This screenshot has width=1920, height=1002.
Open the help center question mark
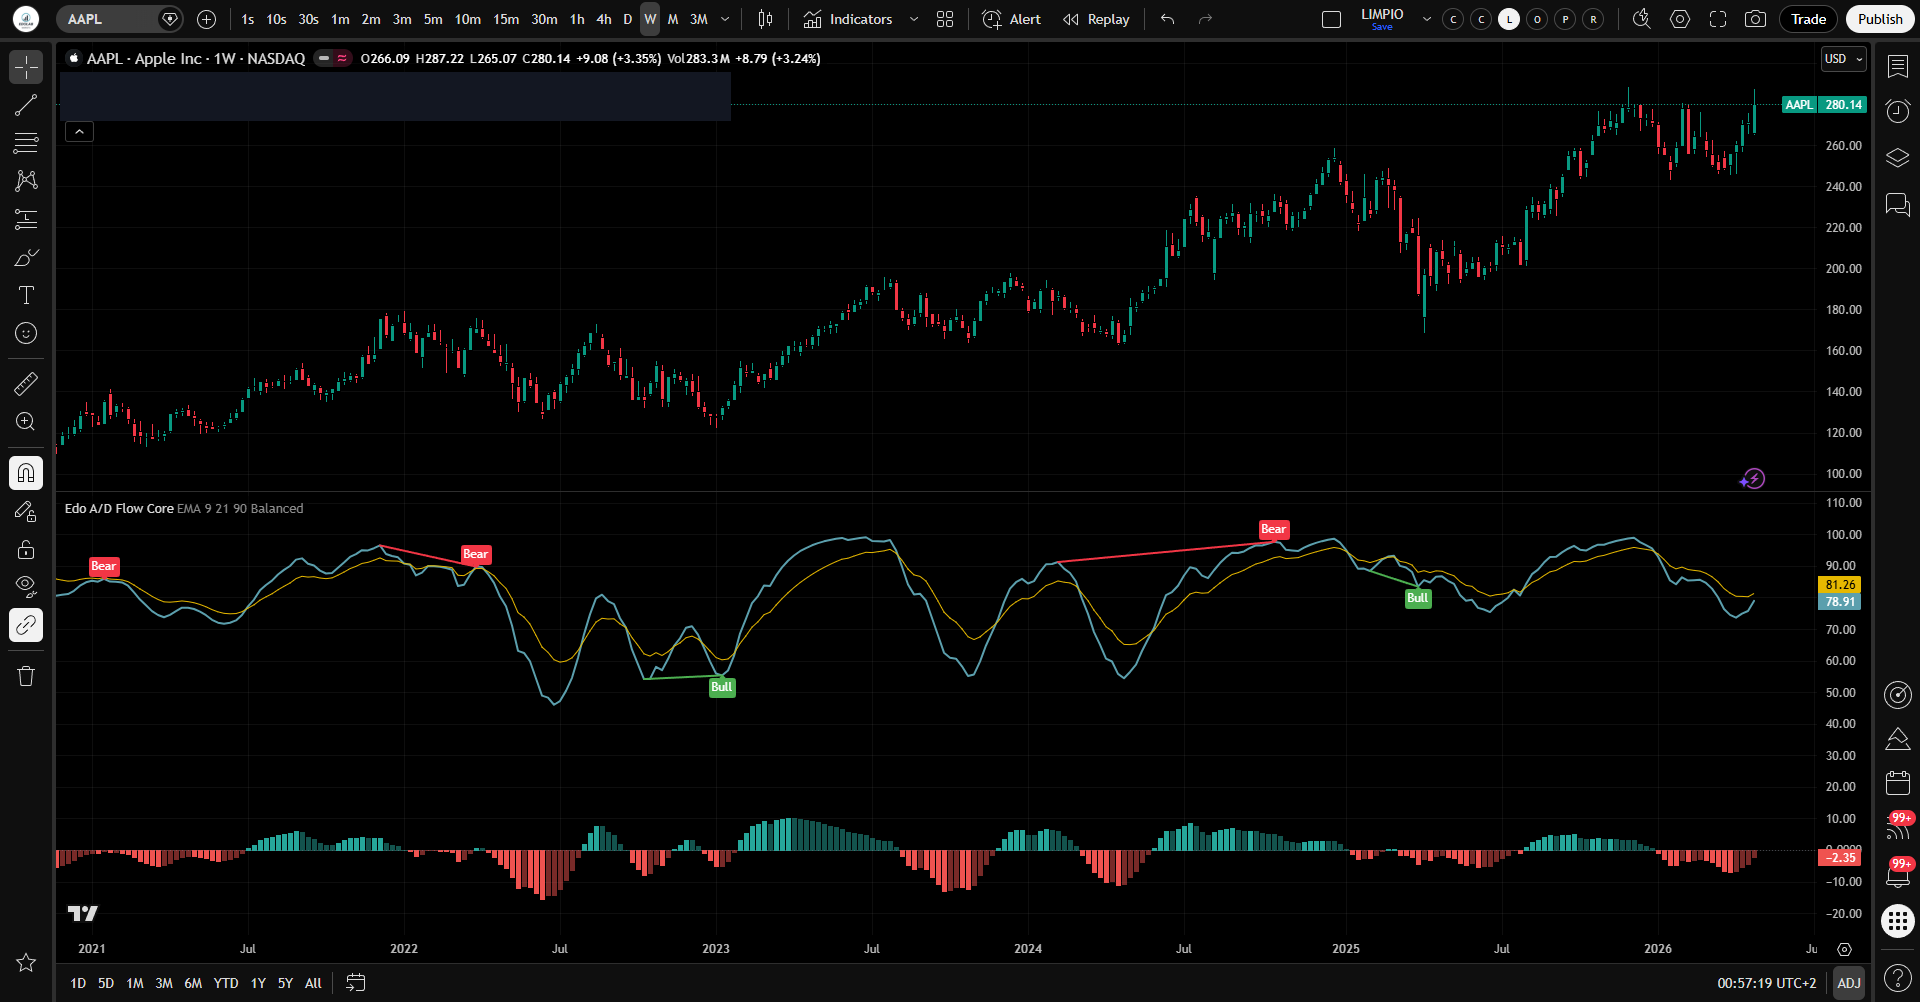[1897, 977]
